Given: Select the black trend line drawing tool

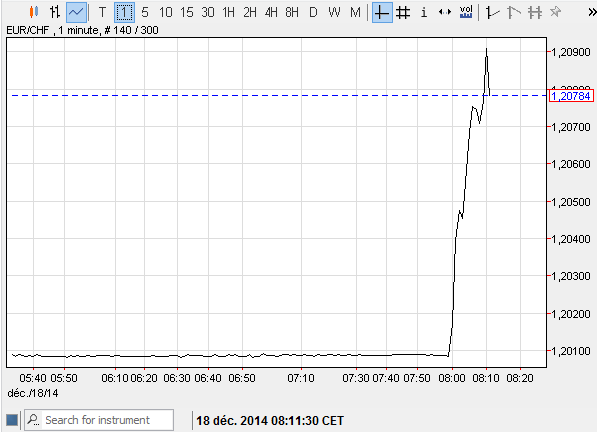Looking at the screenshot, I should (492, 13).
